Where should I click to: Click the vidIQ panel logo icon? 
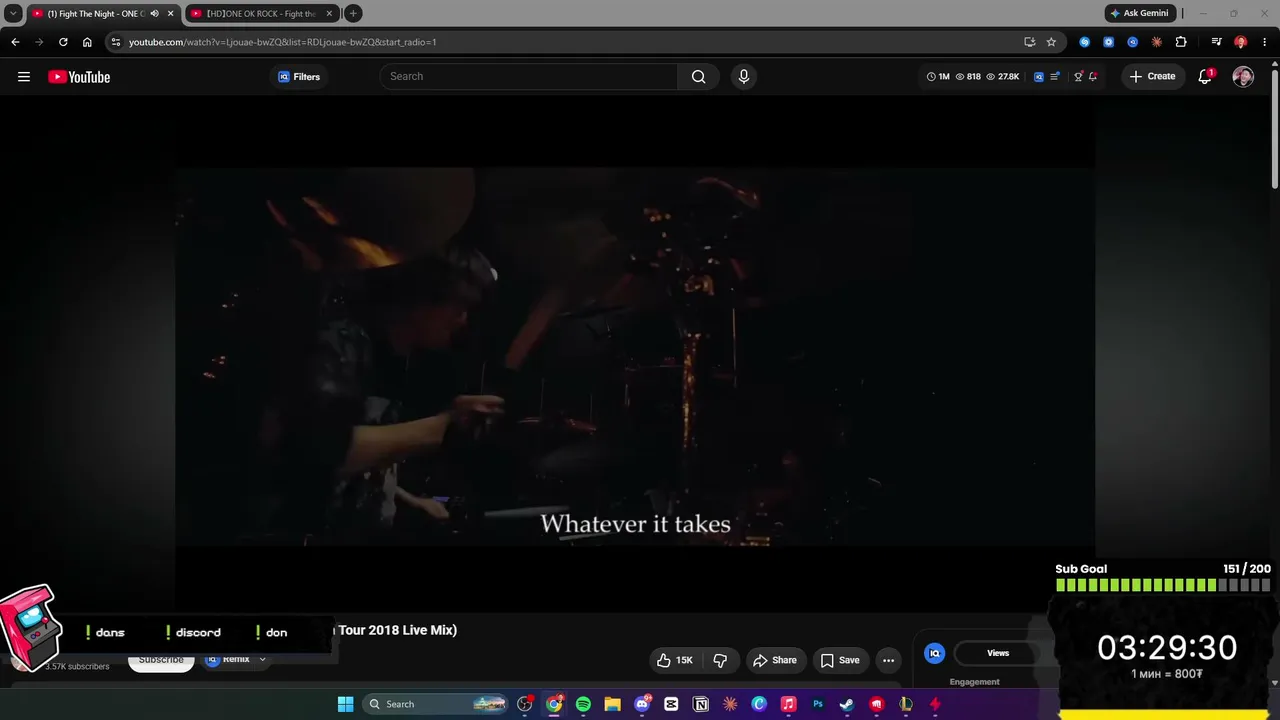tap(935, 653)
